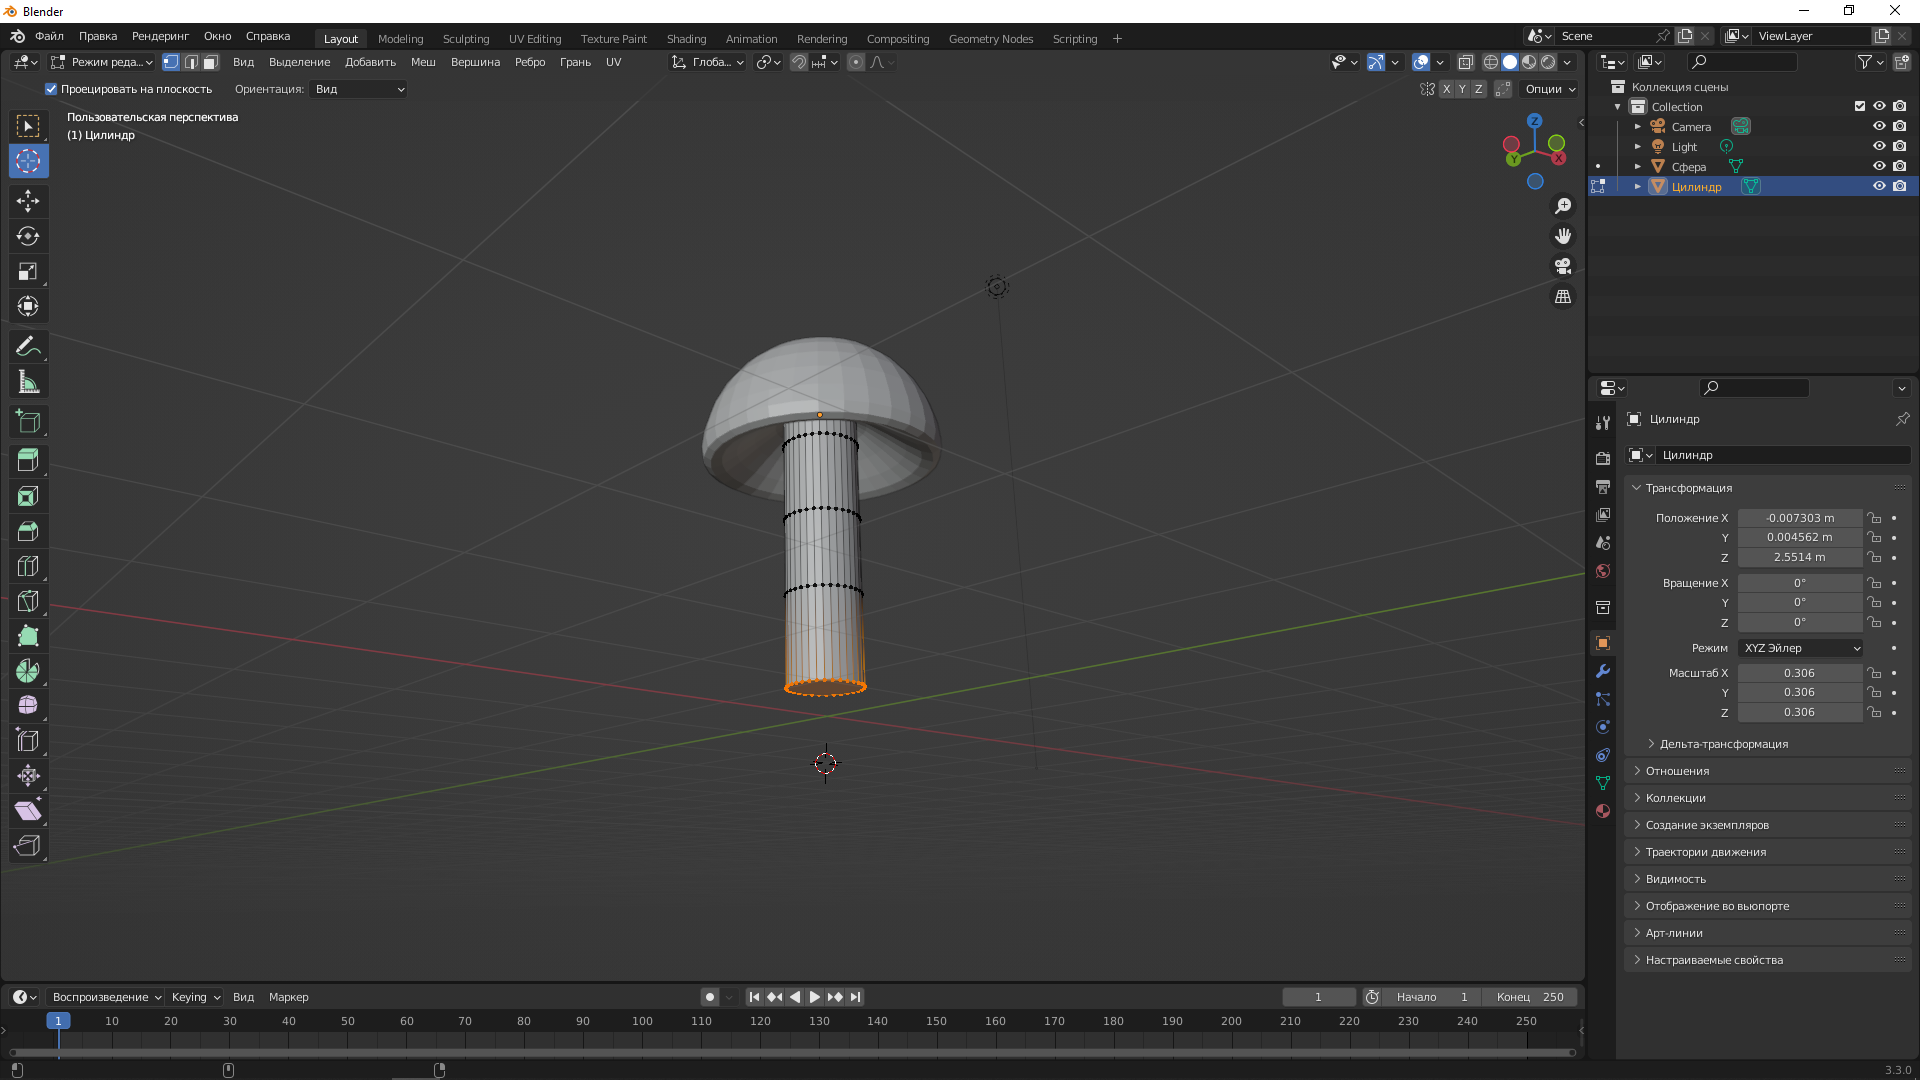Expand the Camera tree item
The image size is (1920, 1080).
click(x=1638, y=126)
